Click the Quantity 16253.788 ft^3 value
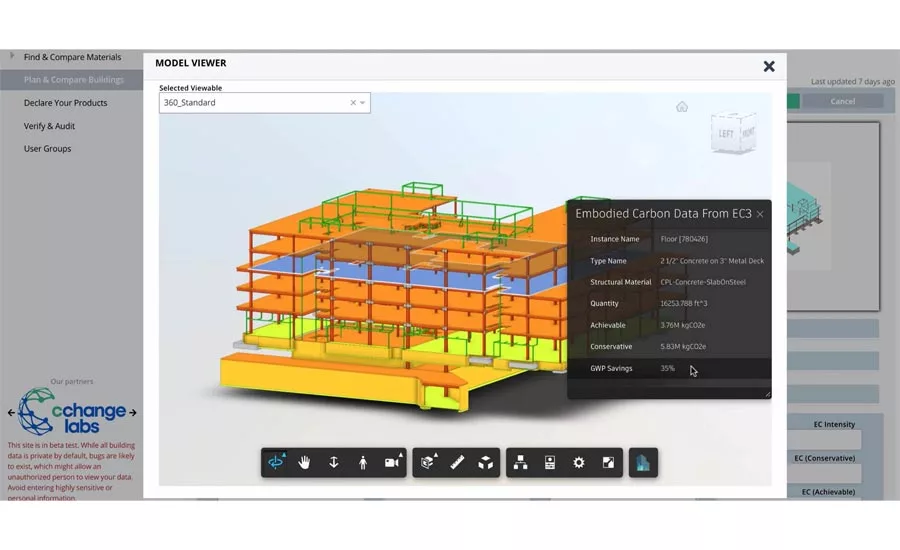900x550 pixels. (684, 303)
